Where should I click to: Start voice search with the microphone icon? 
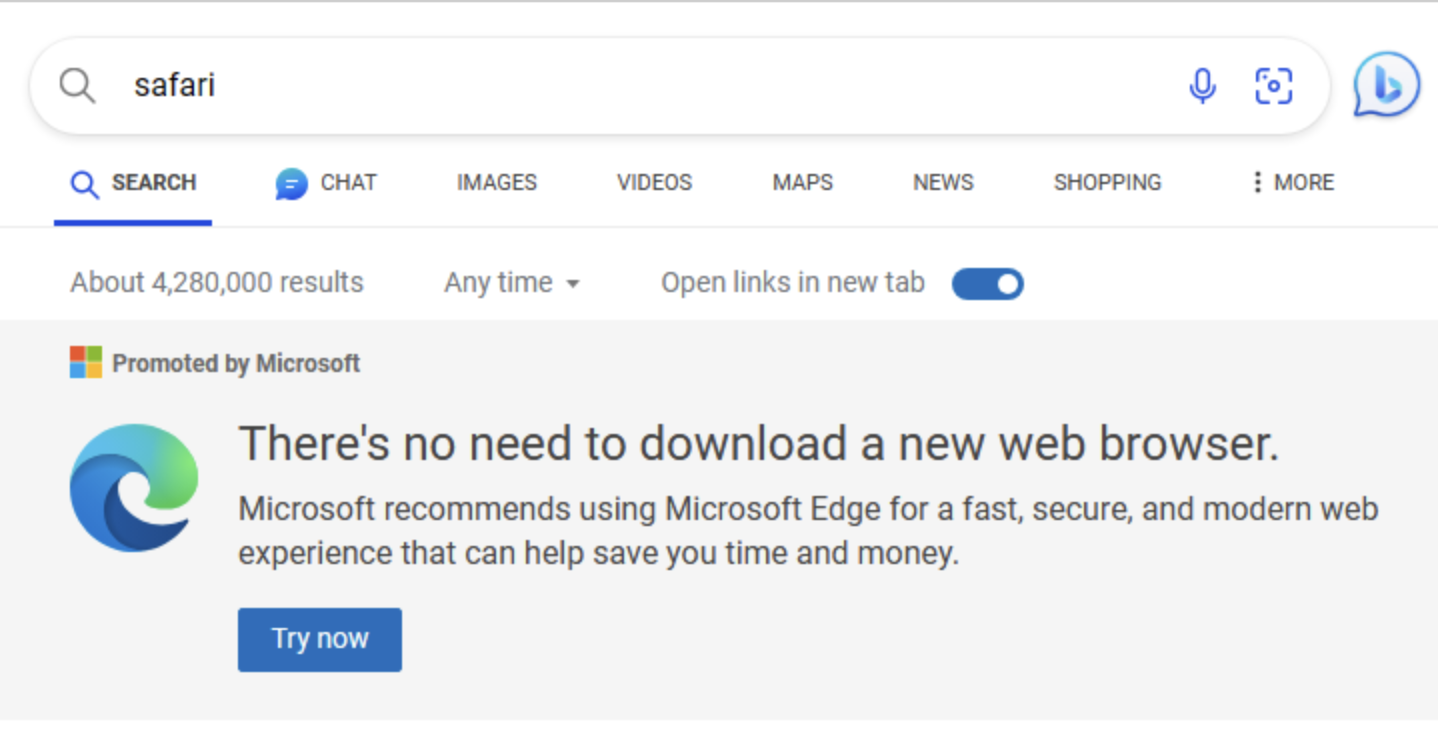[x=1202, y=86]
